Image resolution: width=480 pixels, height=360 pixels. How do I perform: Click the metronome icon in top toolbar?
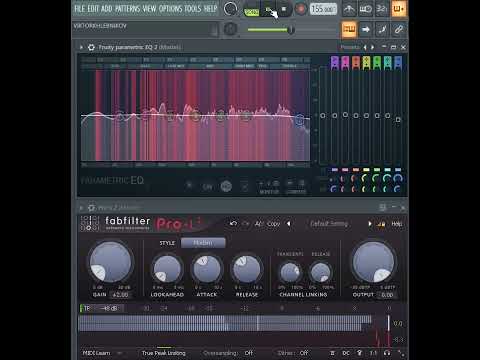click(x=349, y=9)
